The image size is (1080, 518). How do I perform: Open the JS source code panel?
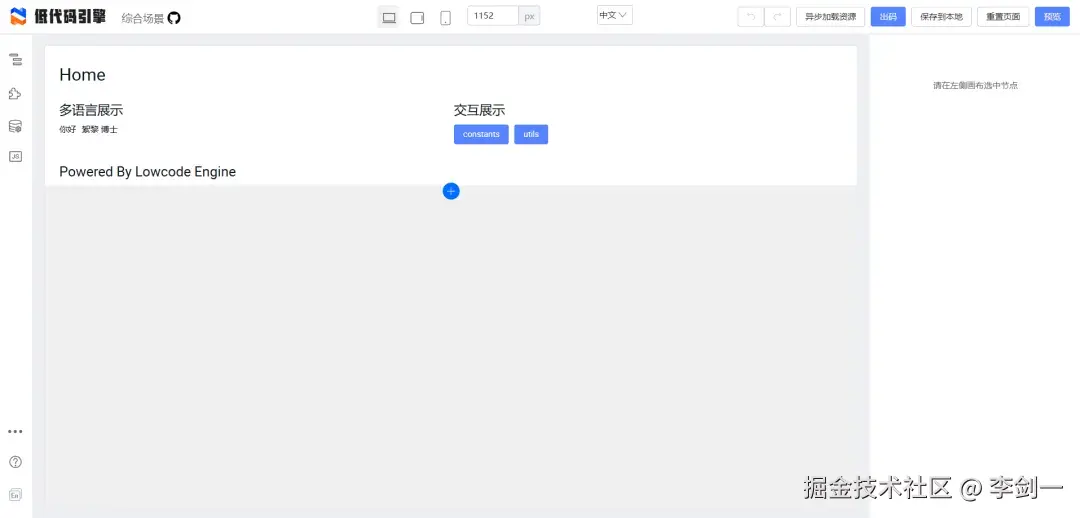(15, 156)
